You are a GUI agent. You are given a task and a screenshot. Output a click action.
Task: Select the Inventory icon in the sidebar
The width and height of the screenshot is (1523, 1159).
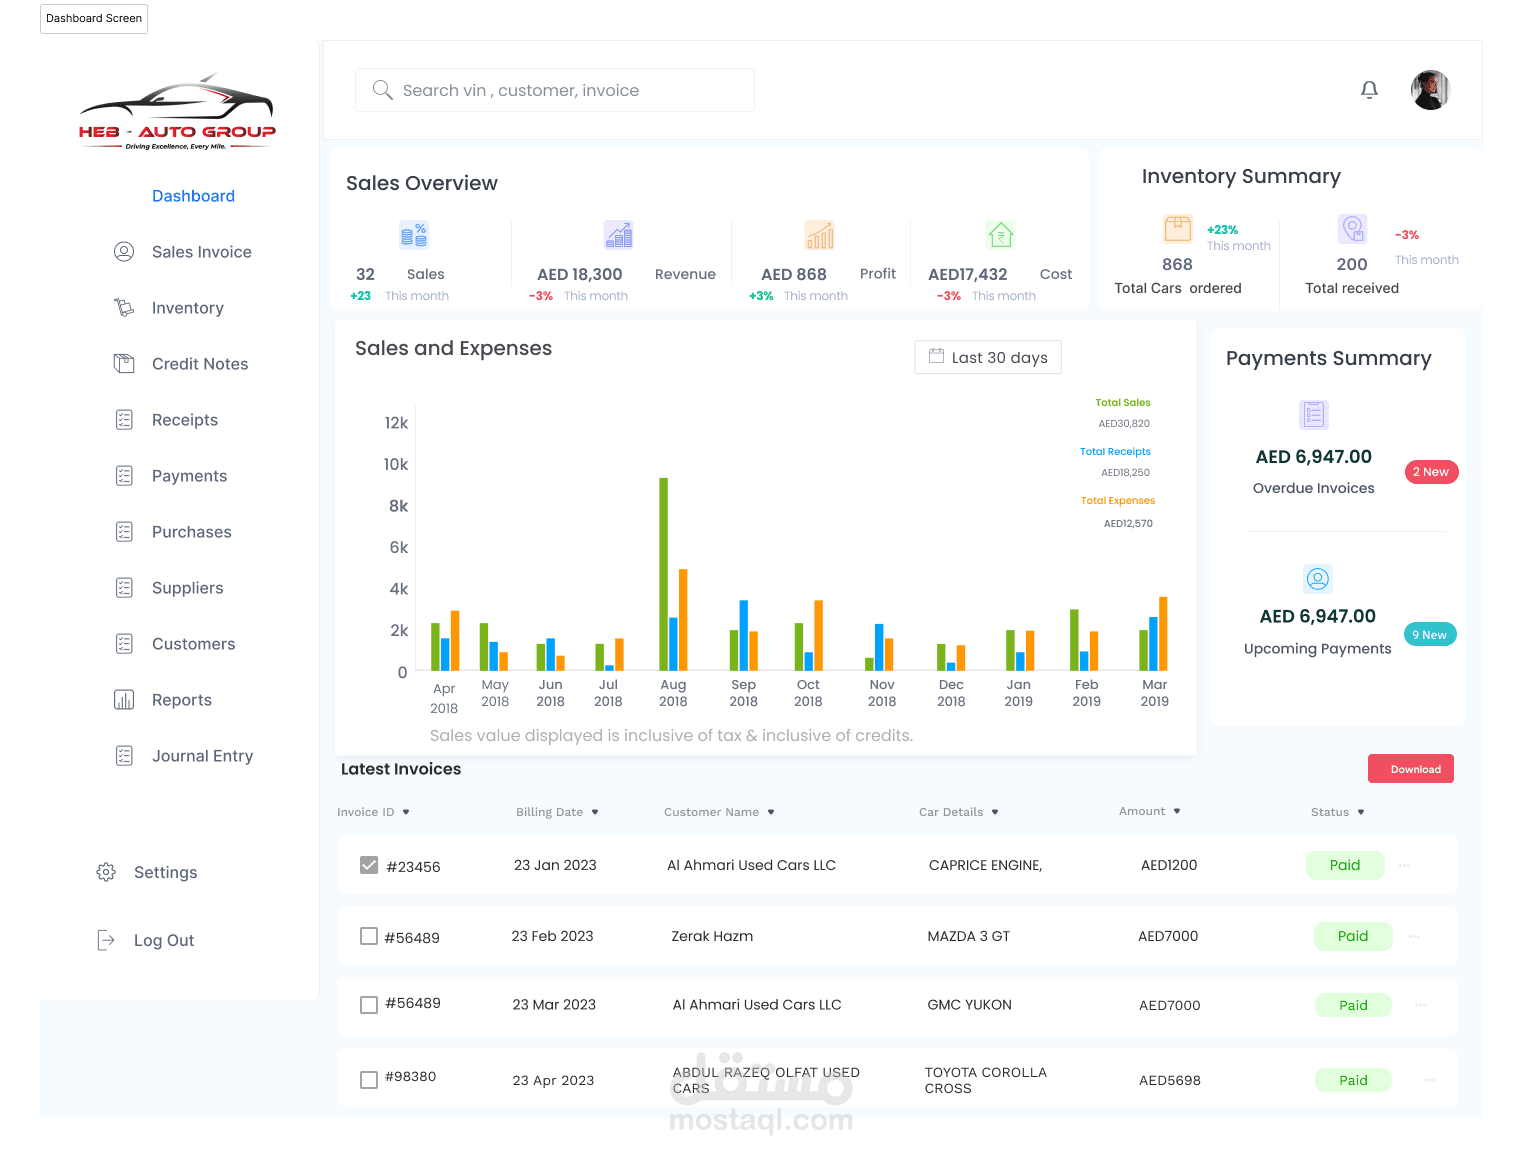tap(124, 308)
